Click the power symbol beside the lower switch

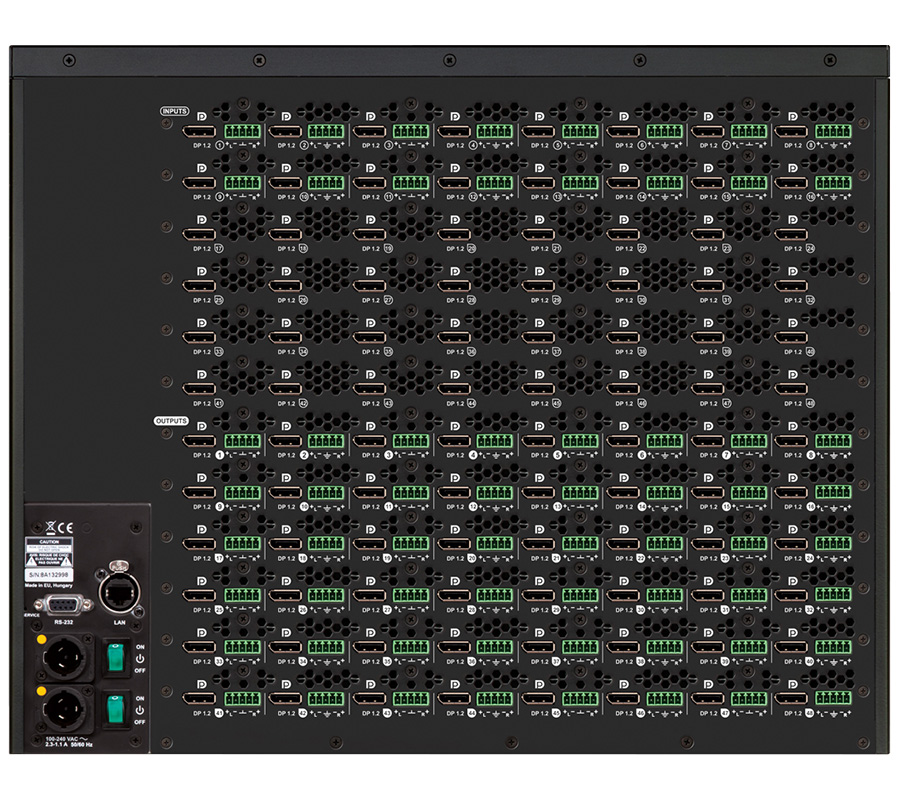[138, 708]
